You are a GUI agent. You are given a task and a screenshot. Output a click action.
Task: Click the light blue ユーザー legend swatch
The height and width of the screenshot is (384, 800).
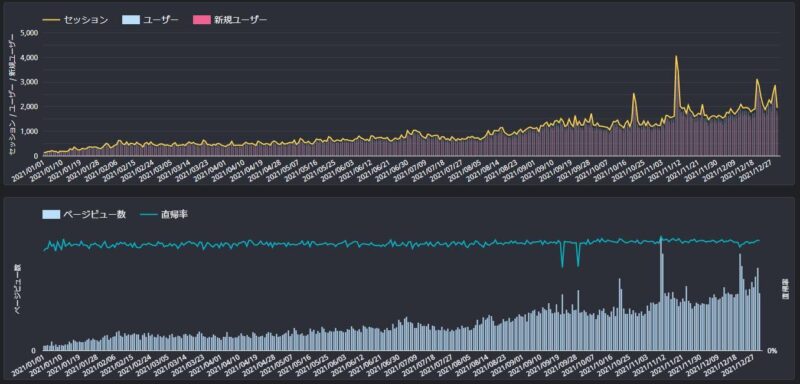click(131, 20)
